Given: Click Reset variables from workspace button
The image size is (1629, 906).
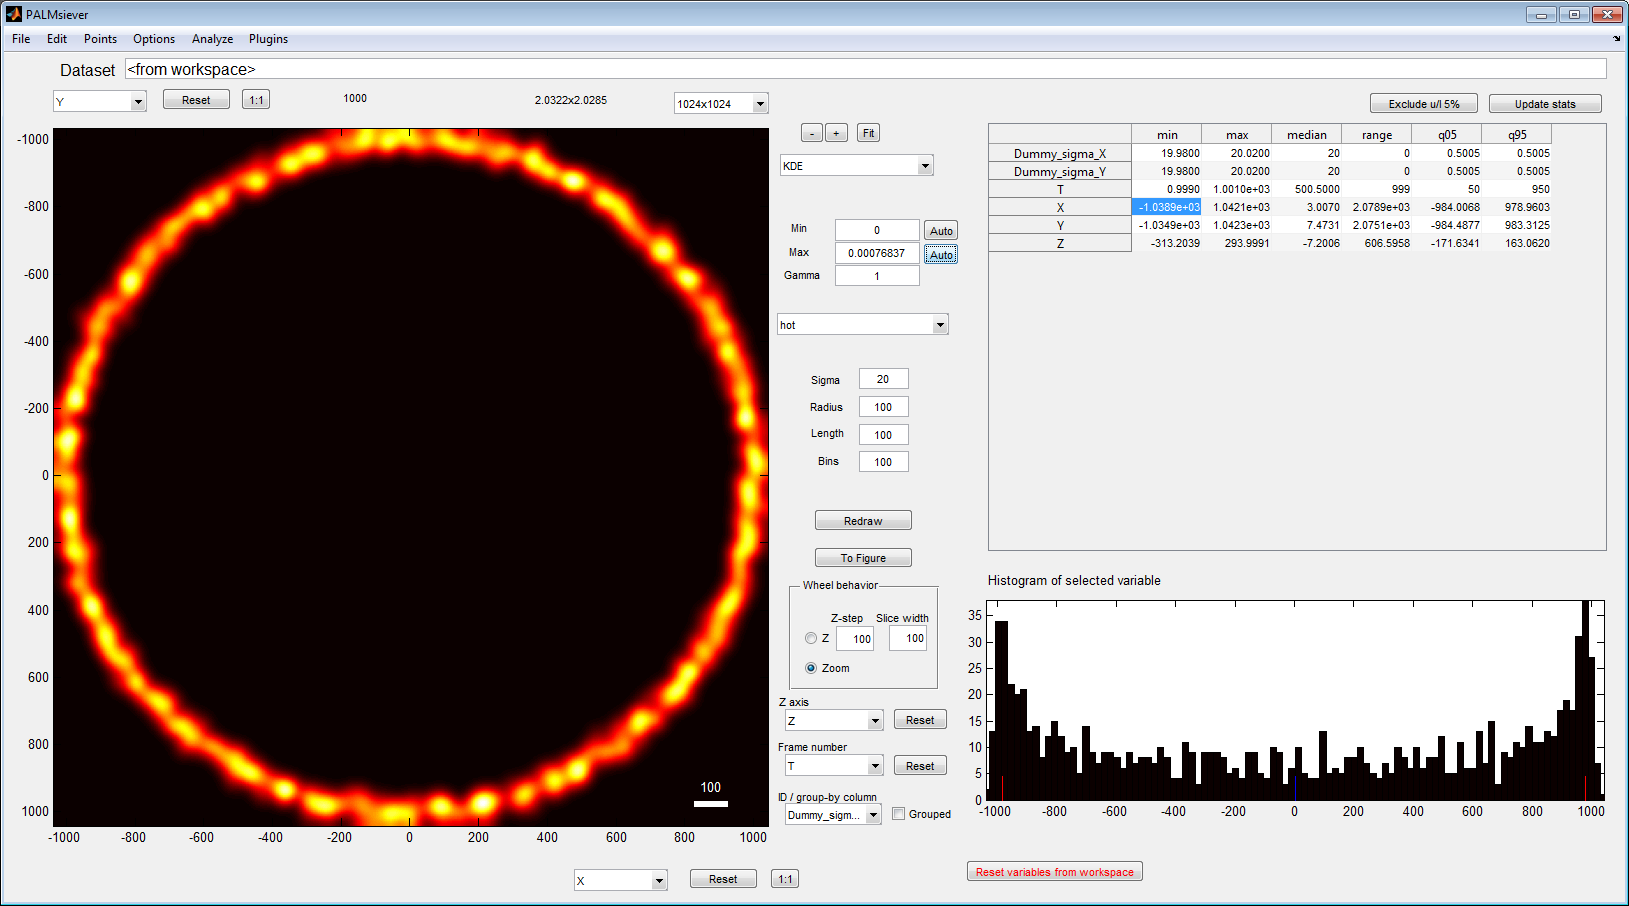Looking at the screenshot, I should (1055, 872).
